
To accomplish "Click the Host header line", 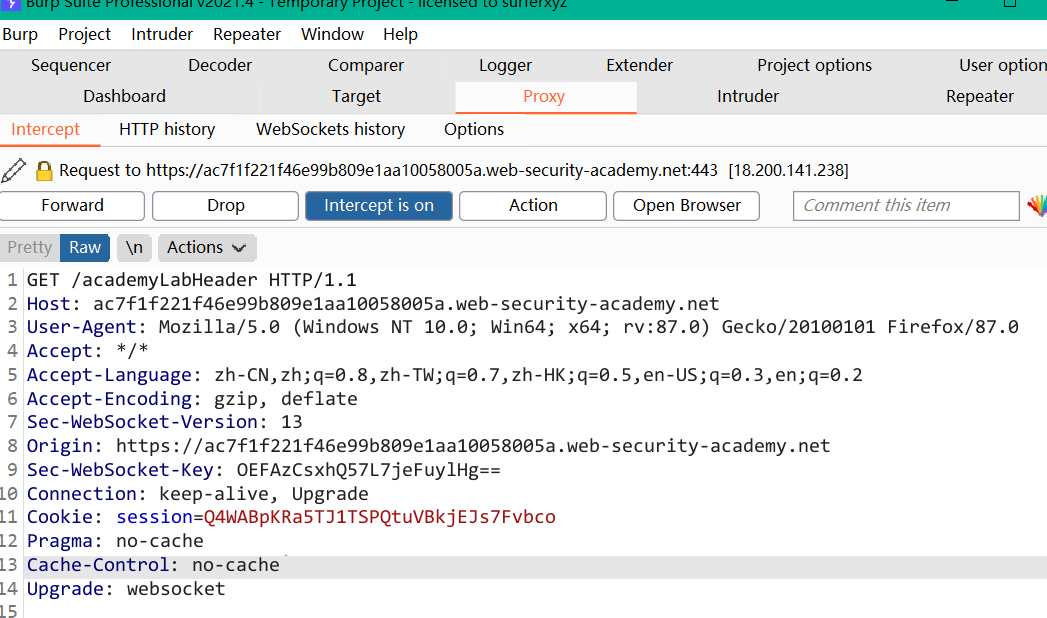I will coord(373,304).
